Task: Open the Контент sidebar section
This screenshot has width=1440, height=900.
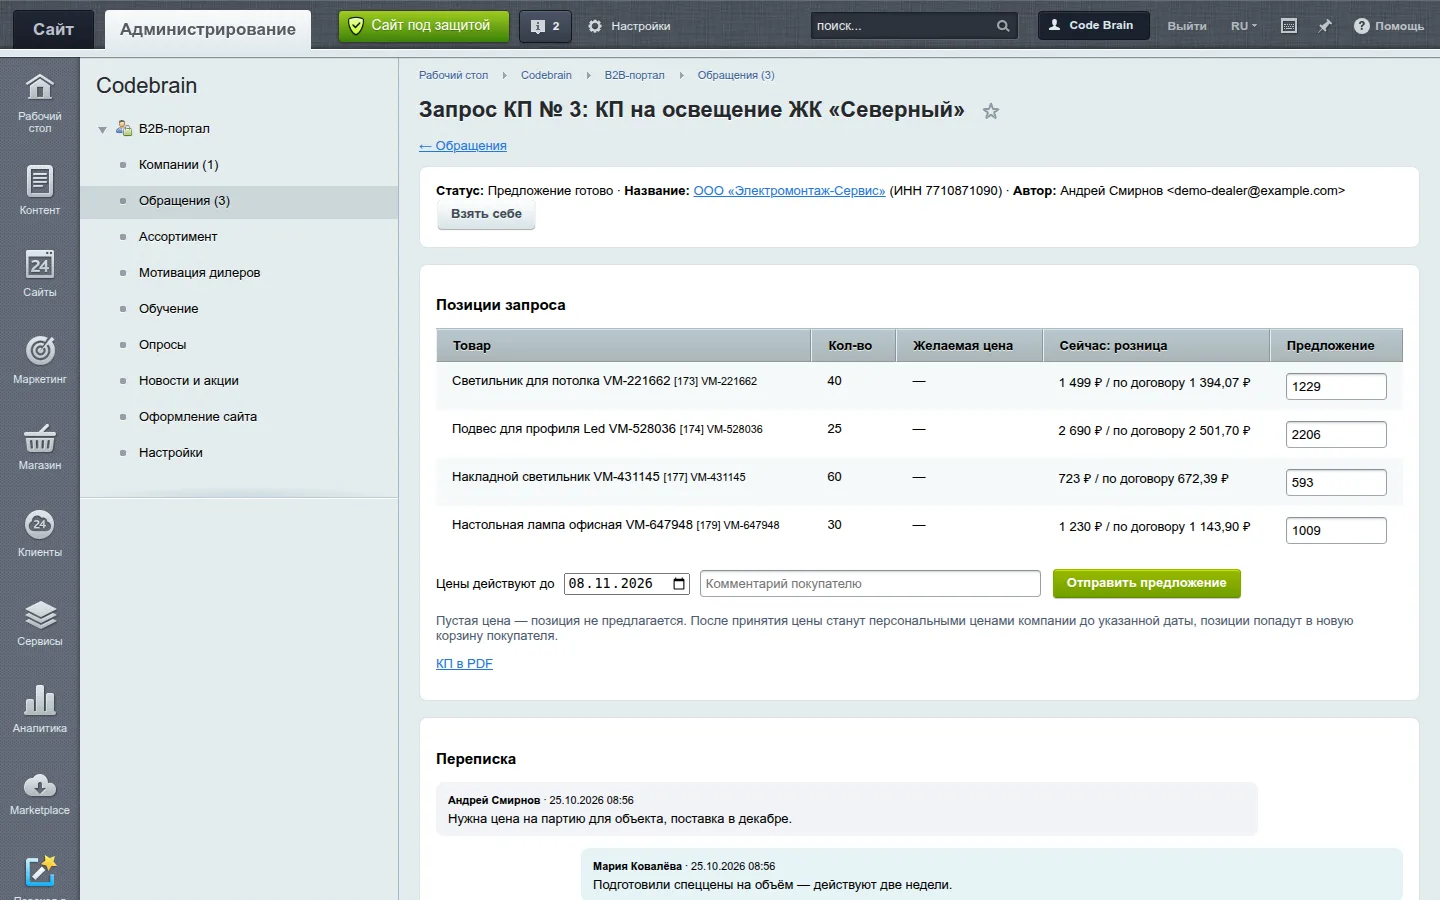Action: (39, 189)
